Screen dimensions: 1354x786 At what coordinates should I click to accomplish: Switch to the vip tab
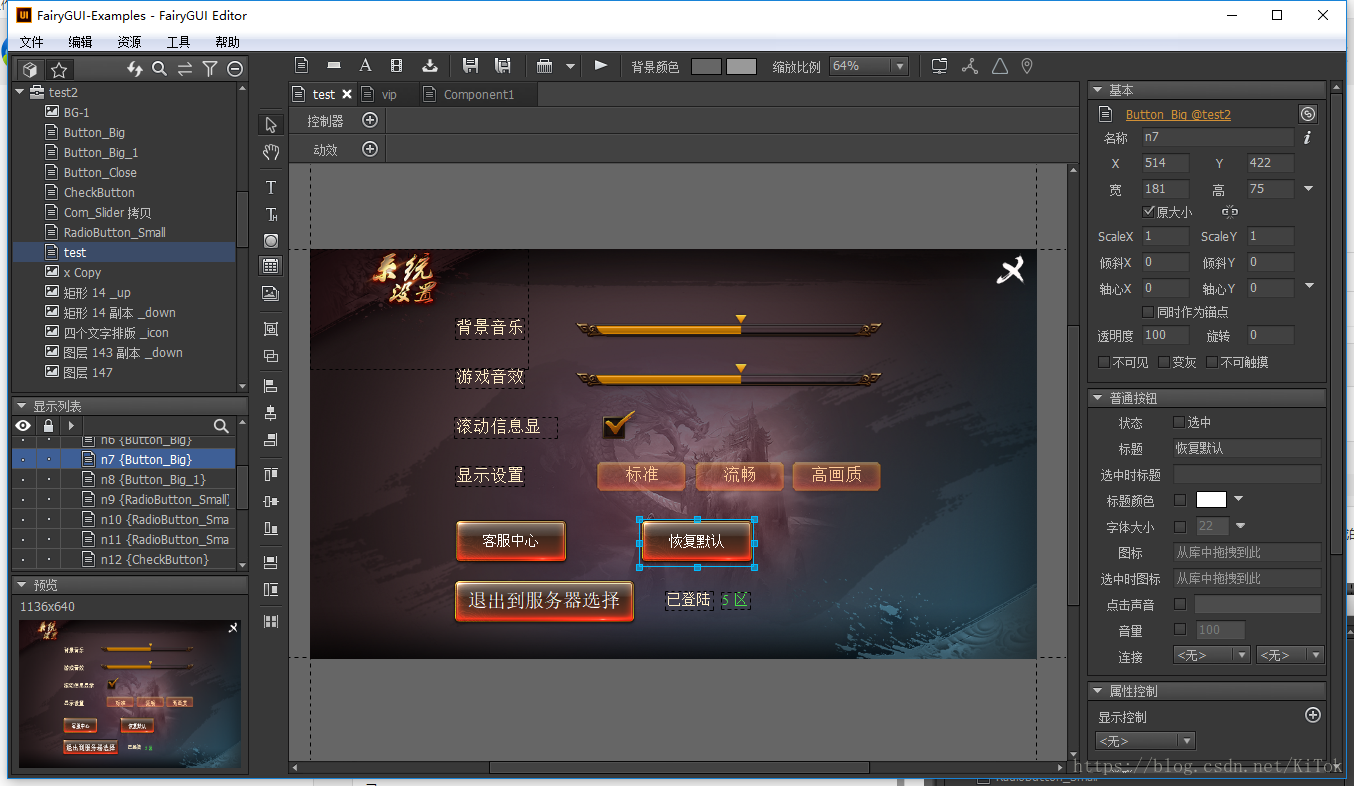388,93
